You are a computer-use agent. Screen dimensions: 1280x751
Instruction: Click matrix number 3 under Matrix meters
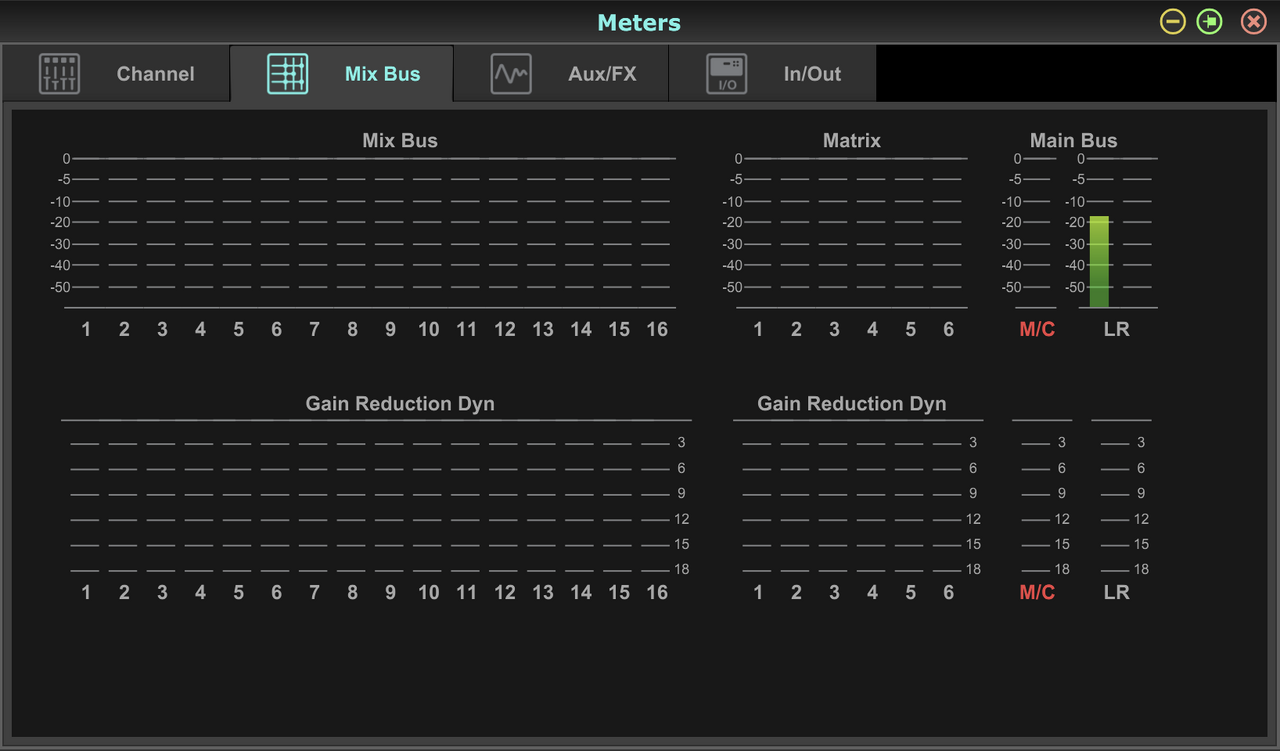coord(834,329)
